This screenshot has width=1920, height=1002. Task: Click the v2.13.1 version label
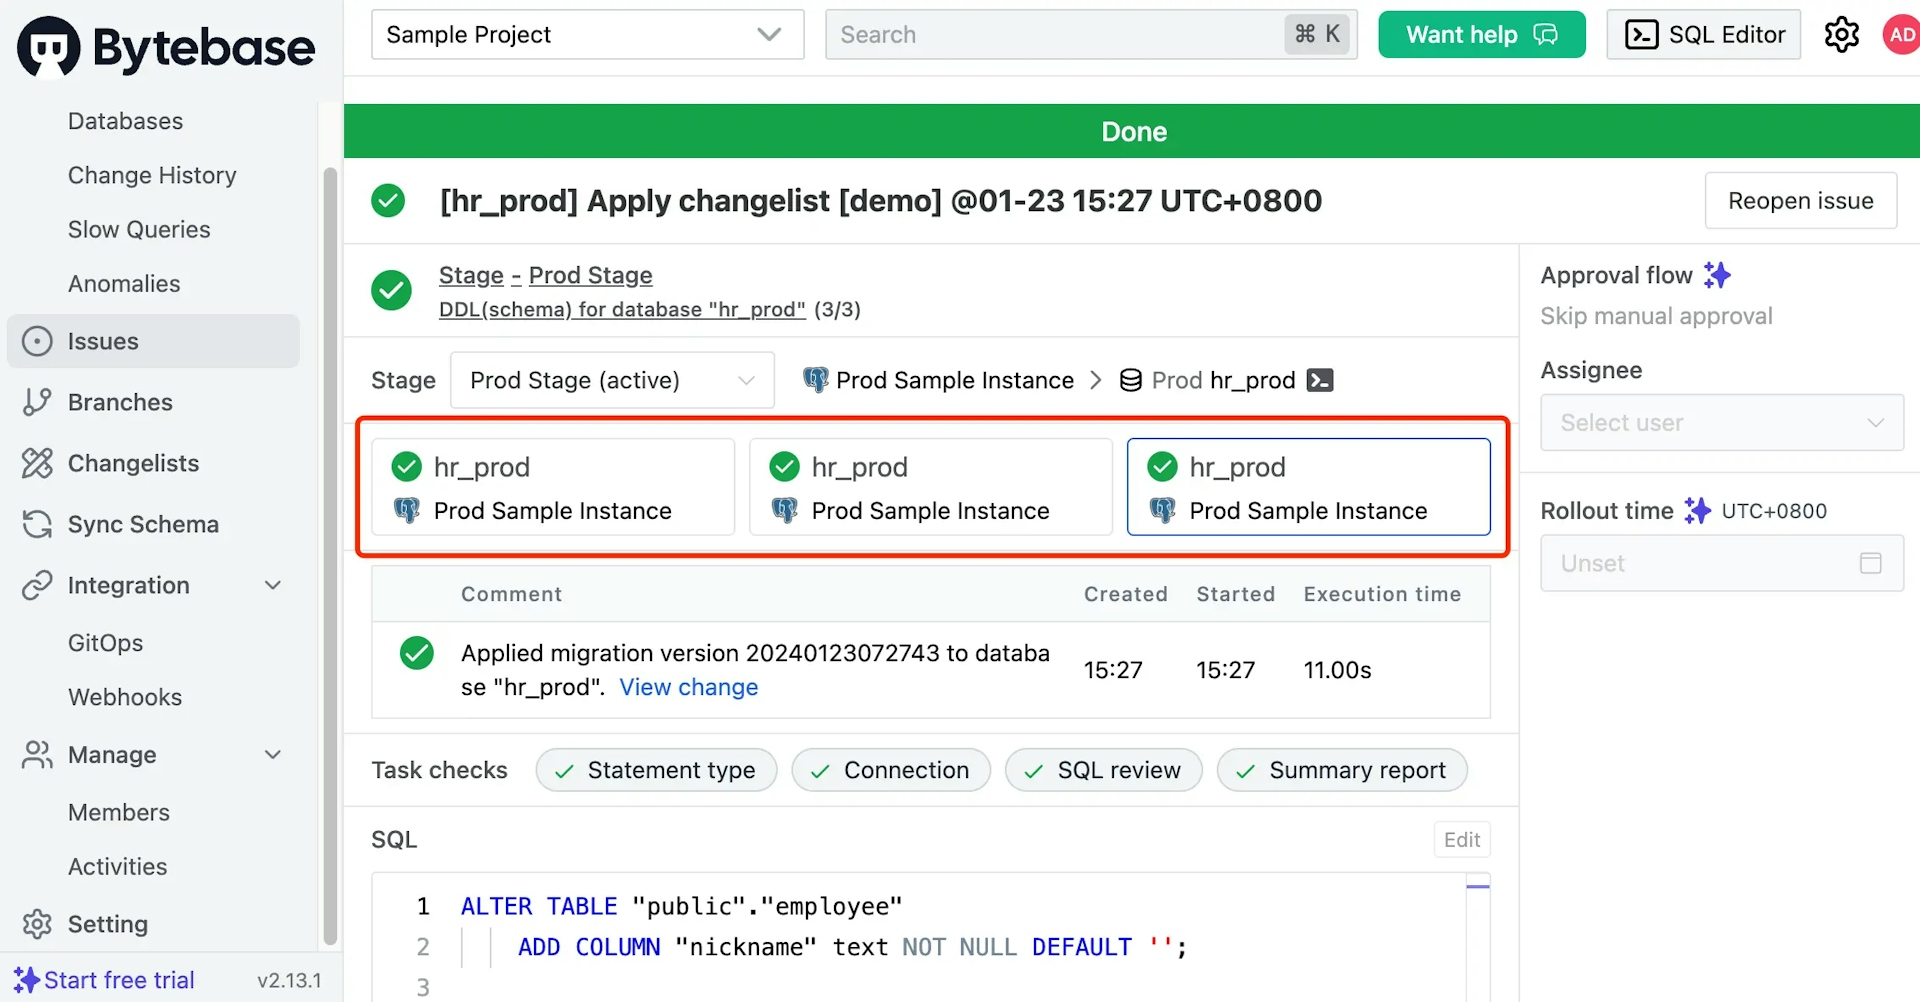click(289, 980)
